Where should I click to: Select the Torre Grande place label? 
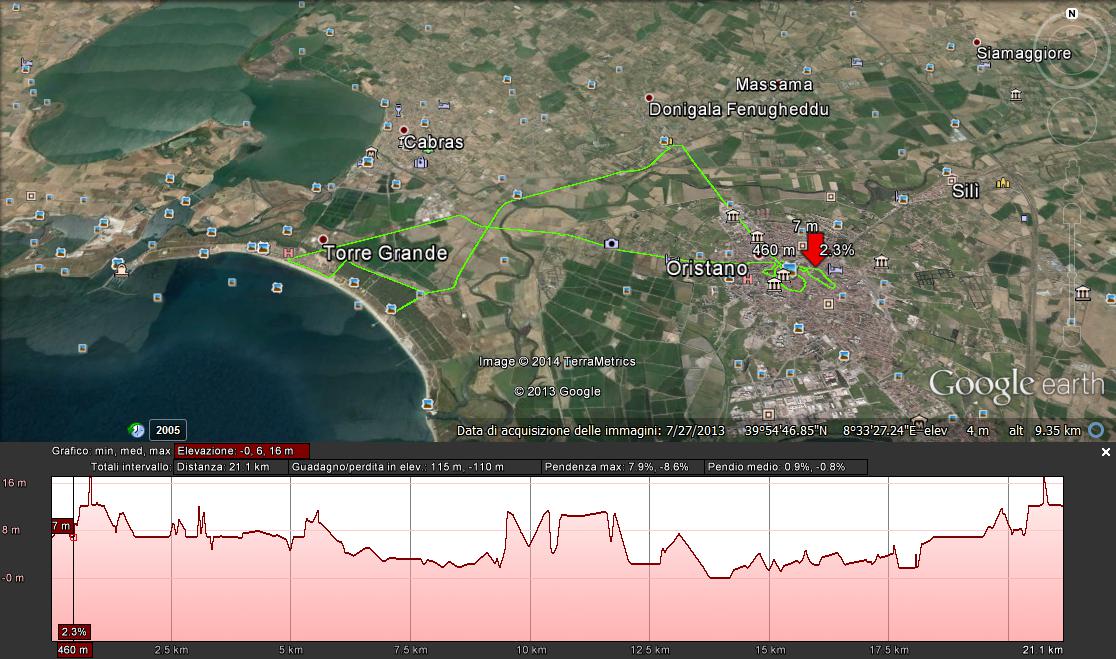click(385, 253)
